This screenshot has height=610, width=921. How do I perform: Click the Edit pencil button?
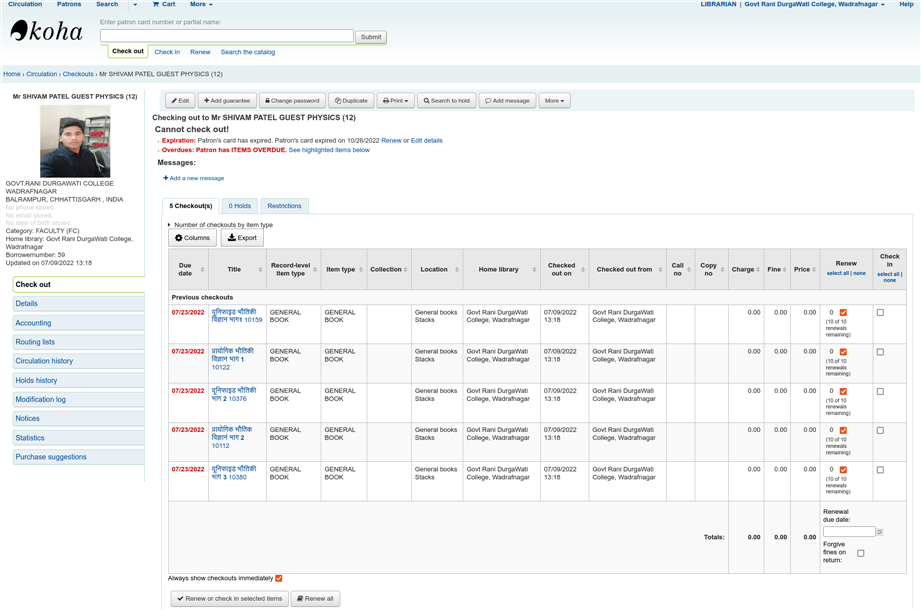coord(180,101)
